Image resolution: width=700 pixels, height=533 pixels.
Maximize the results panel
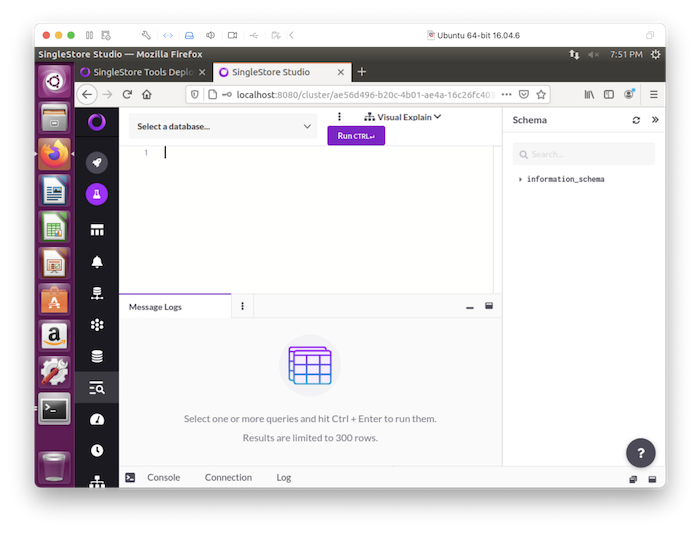(489, 306)
